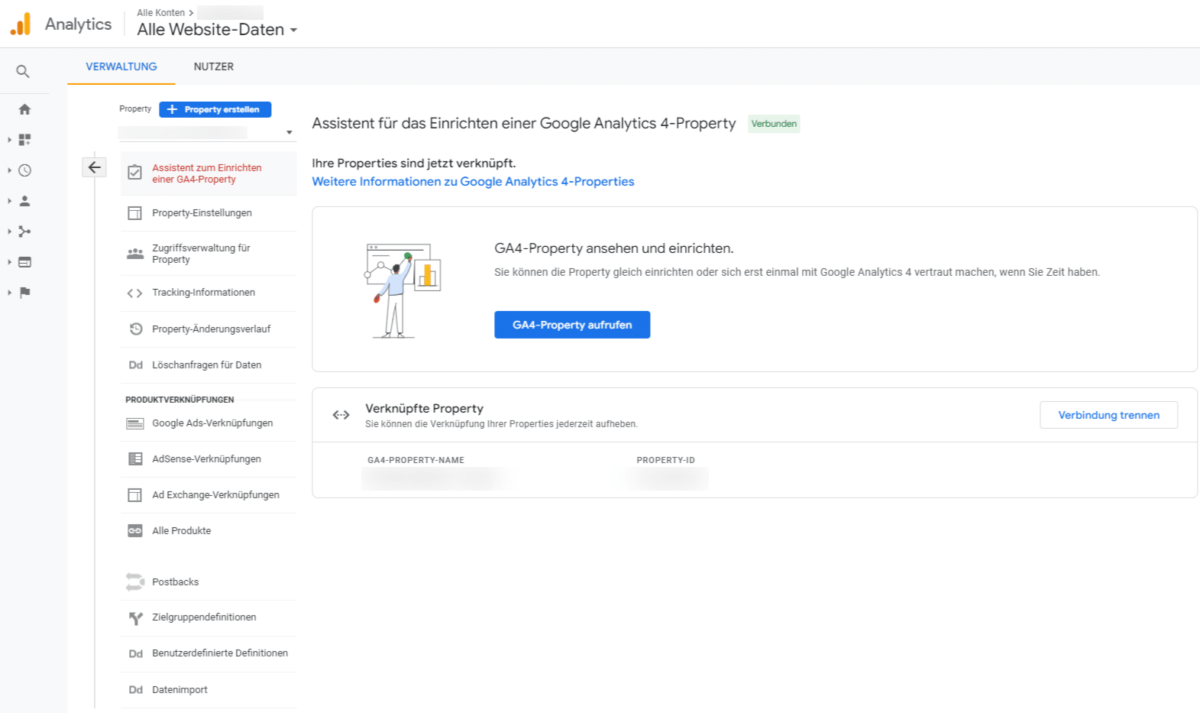This screenshot has height=713, width=1200.
Task: Switch to the NUTZER tab
Action: coord(214,67)
